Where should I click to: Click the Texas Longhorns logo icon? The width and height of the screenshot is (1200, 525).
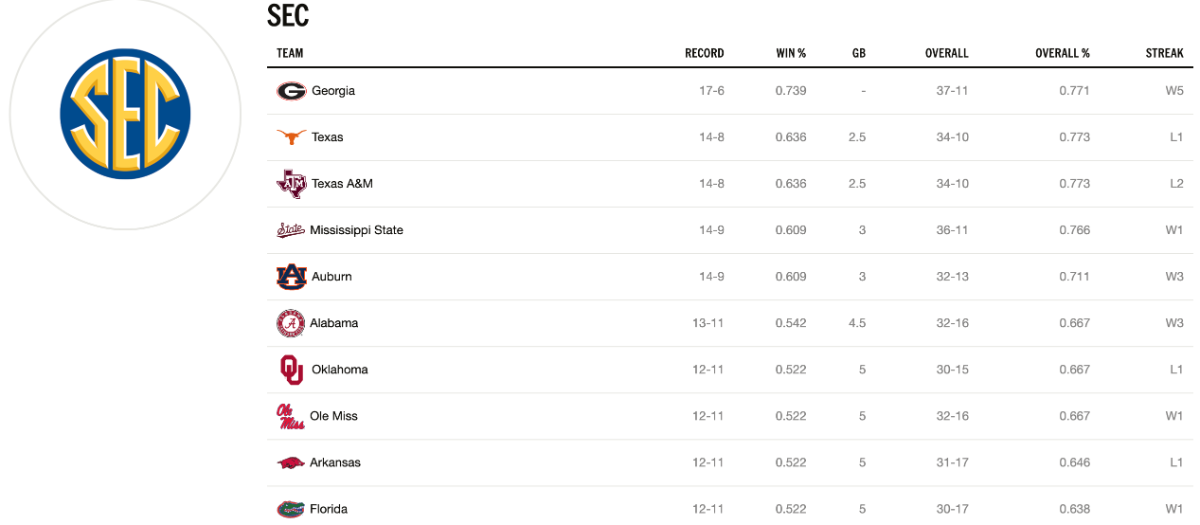[291, 137]
